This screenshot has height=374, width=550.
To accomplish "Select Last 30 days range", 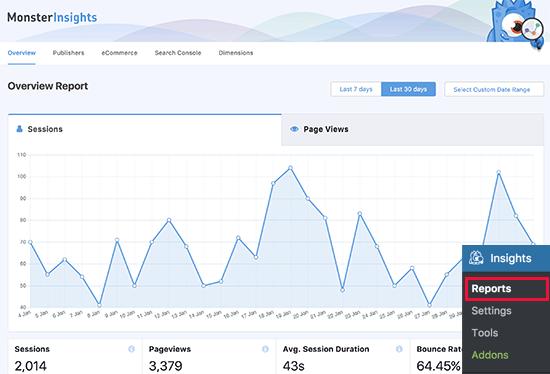I will click(408, 89).
